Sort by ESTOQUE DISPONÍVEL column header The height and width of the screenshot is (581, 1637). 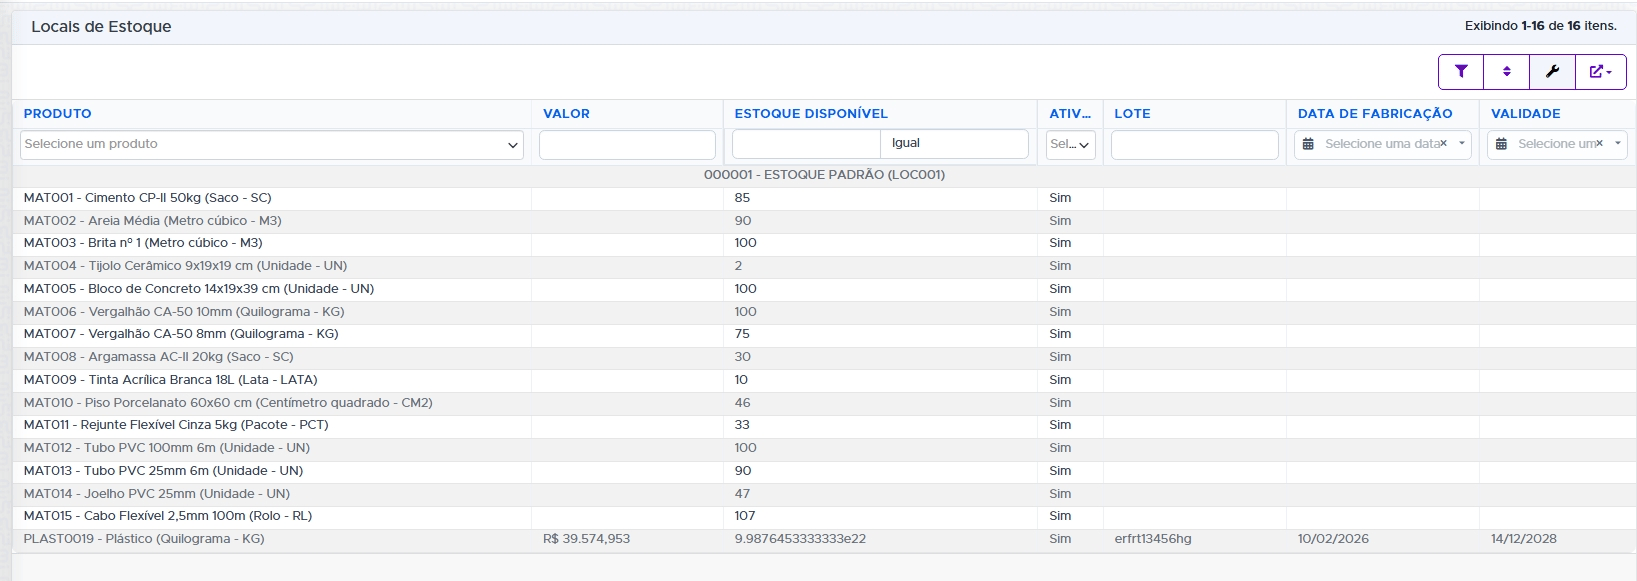point(811,114)
